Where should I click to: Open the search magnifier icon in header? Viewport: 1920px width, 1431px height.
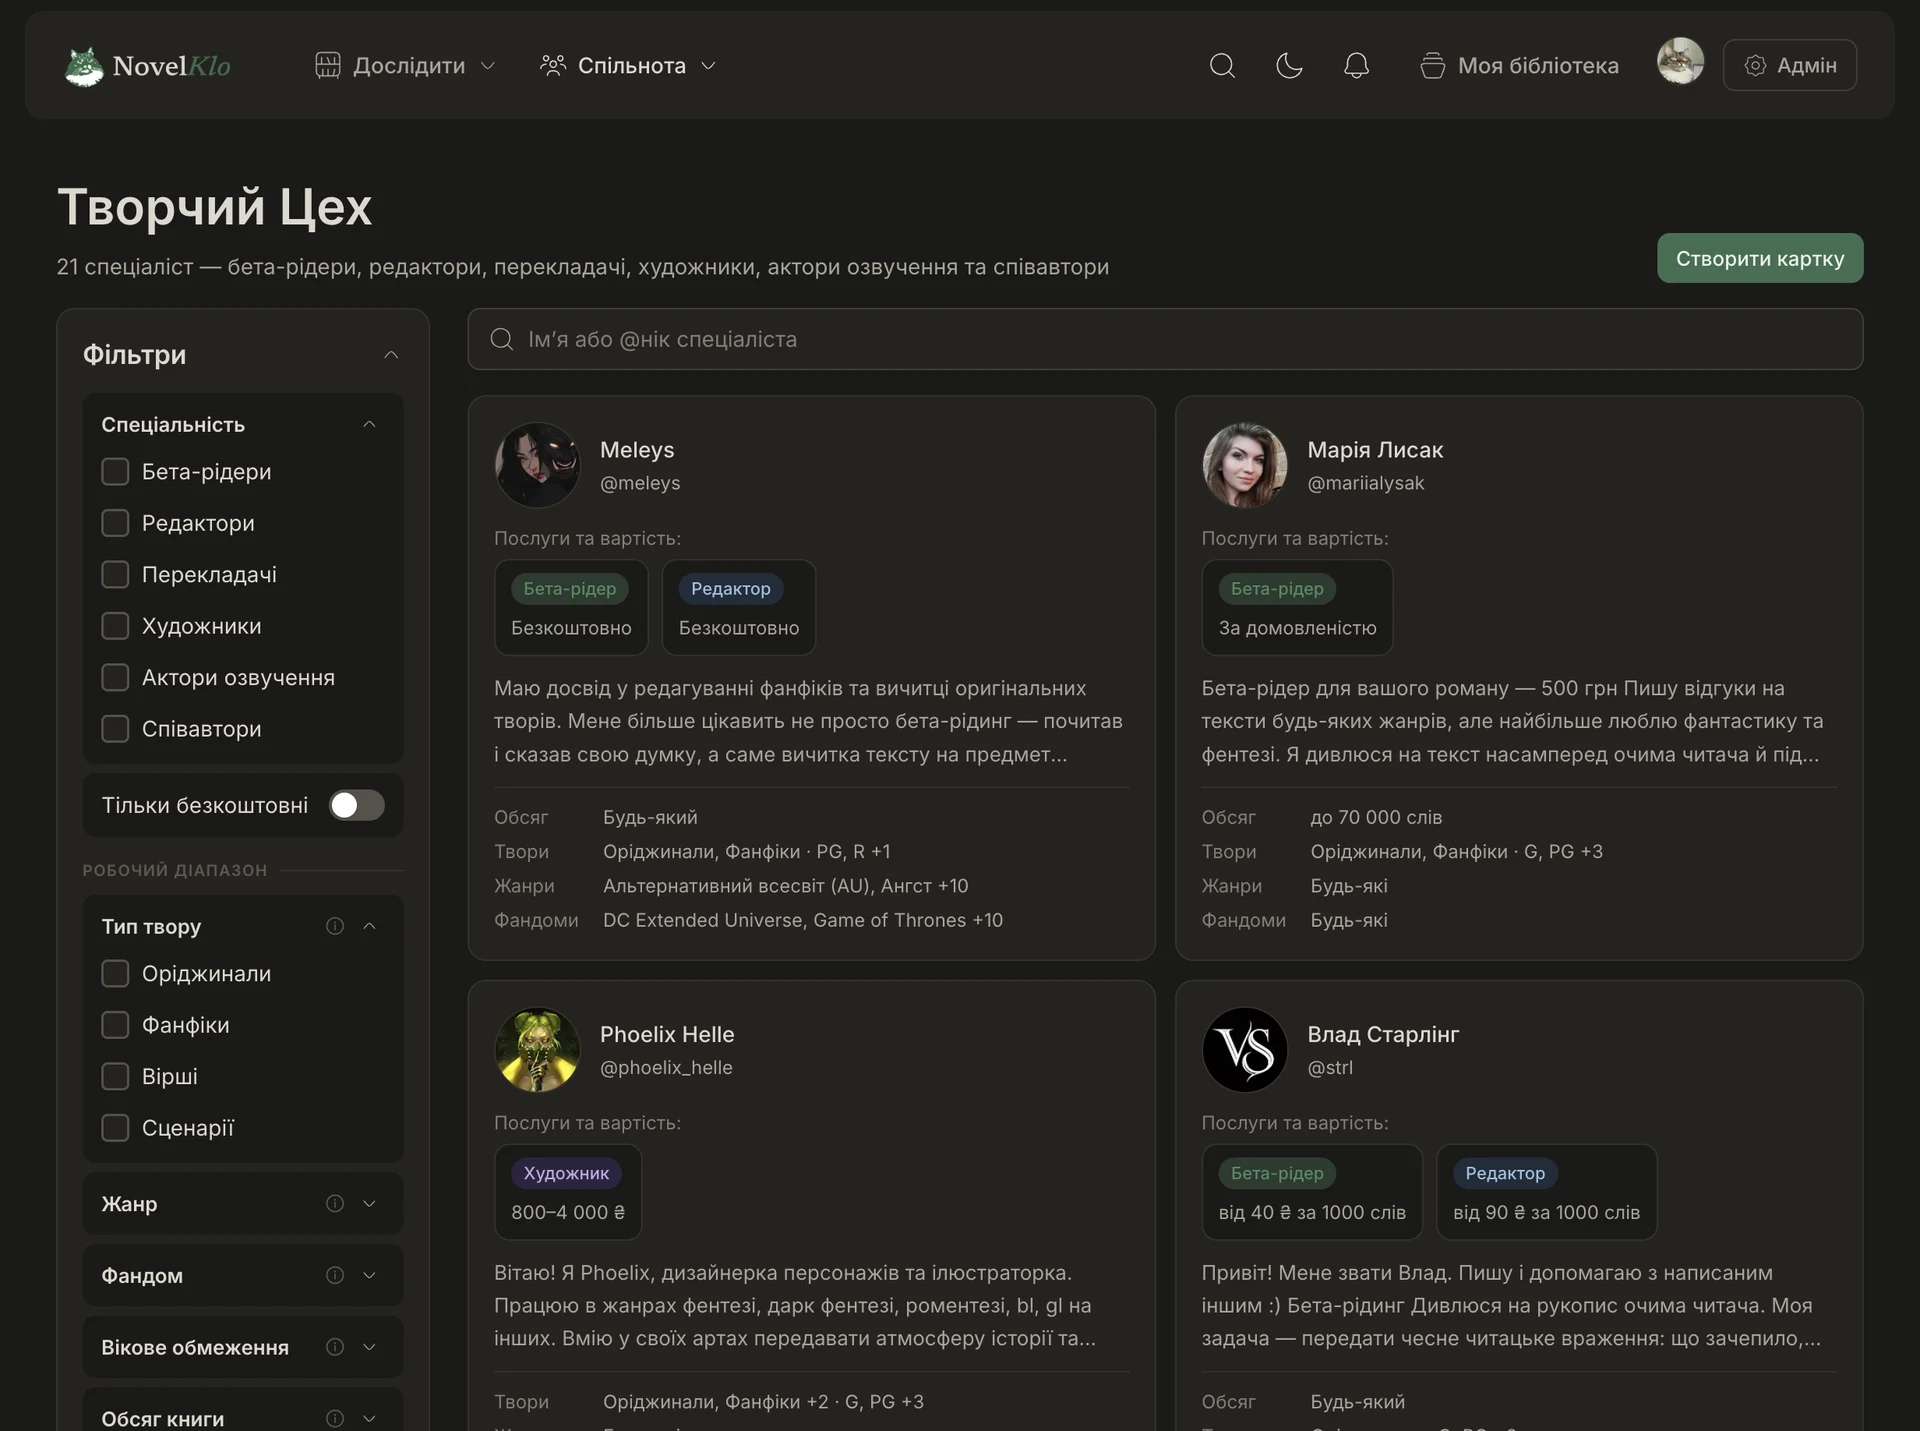(1222, 66)
